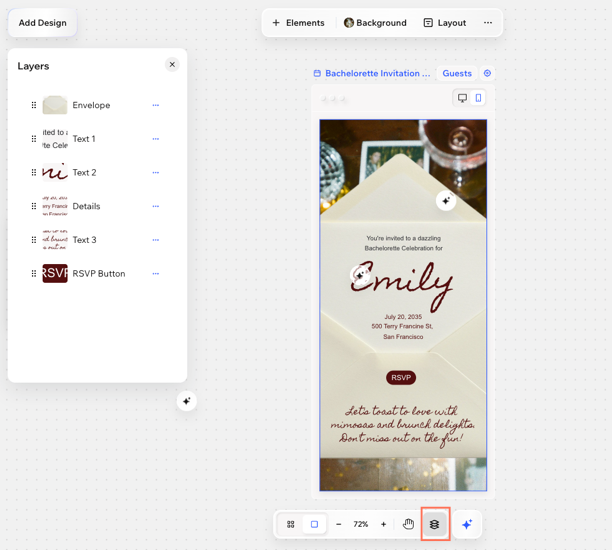
Task: Open the Background settings
Action: tap(375, 23)
